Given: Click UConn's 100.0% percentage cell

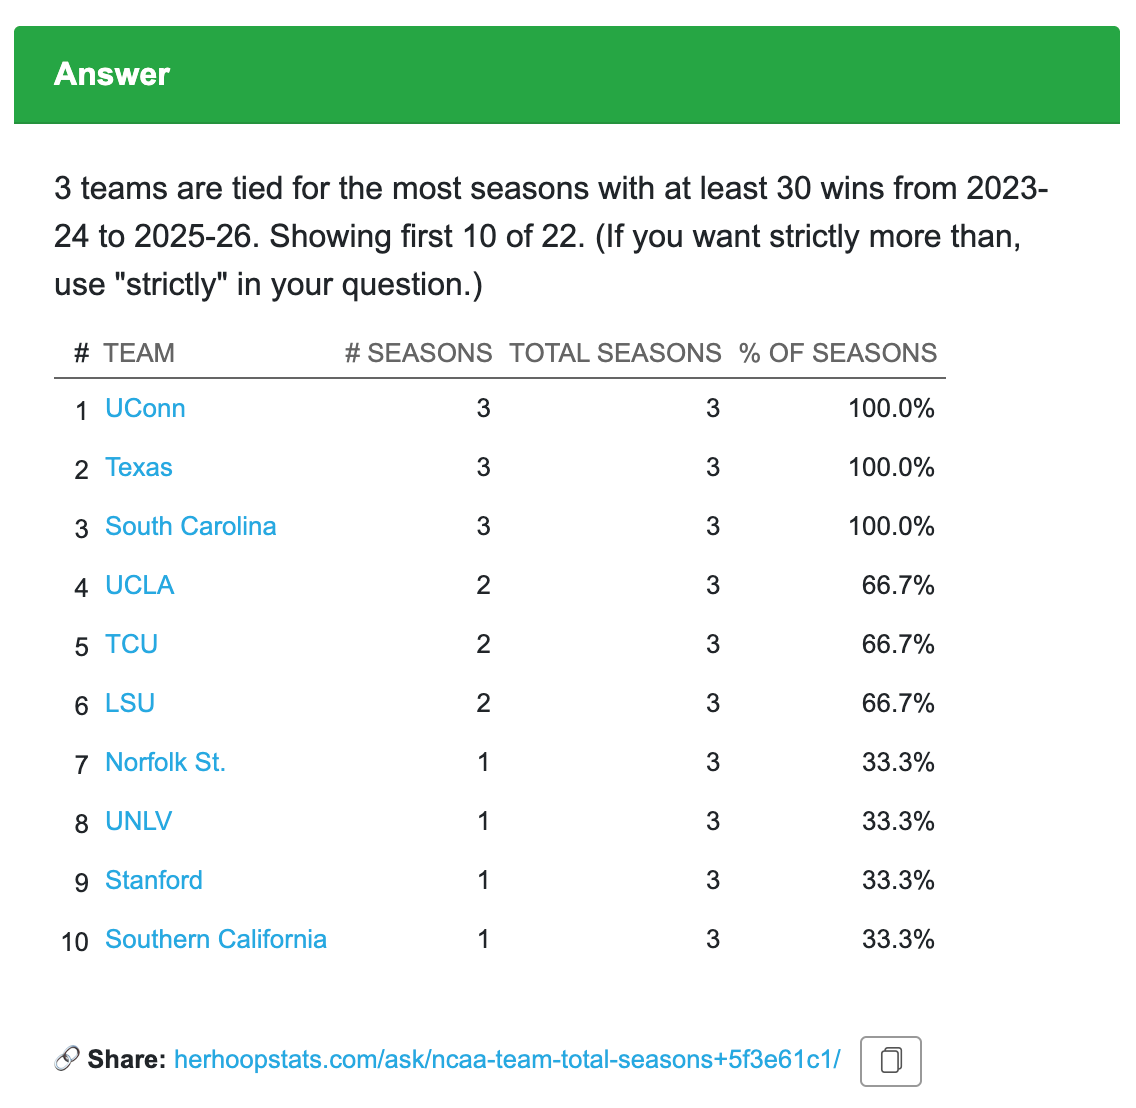Looking at the screenshot, I should pyautogui.click(x=891, y=409).
